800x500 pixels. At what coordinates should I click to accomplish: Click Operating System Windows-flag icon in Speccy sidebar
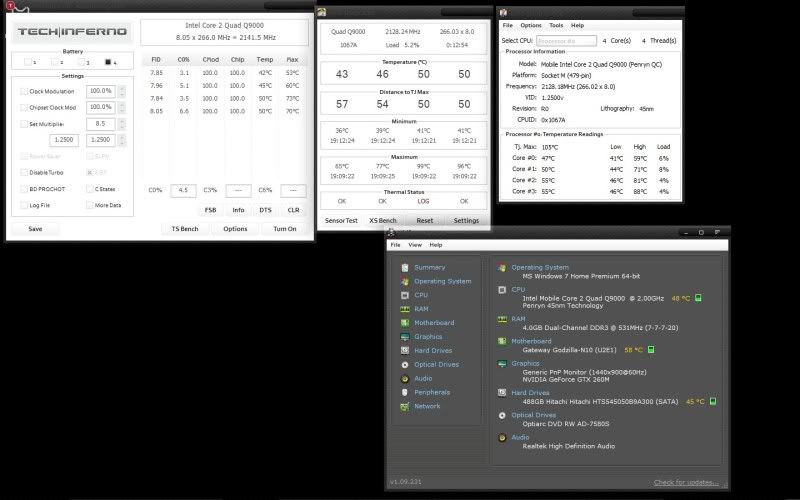(405, 282)
